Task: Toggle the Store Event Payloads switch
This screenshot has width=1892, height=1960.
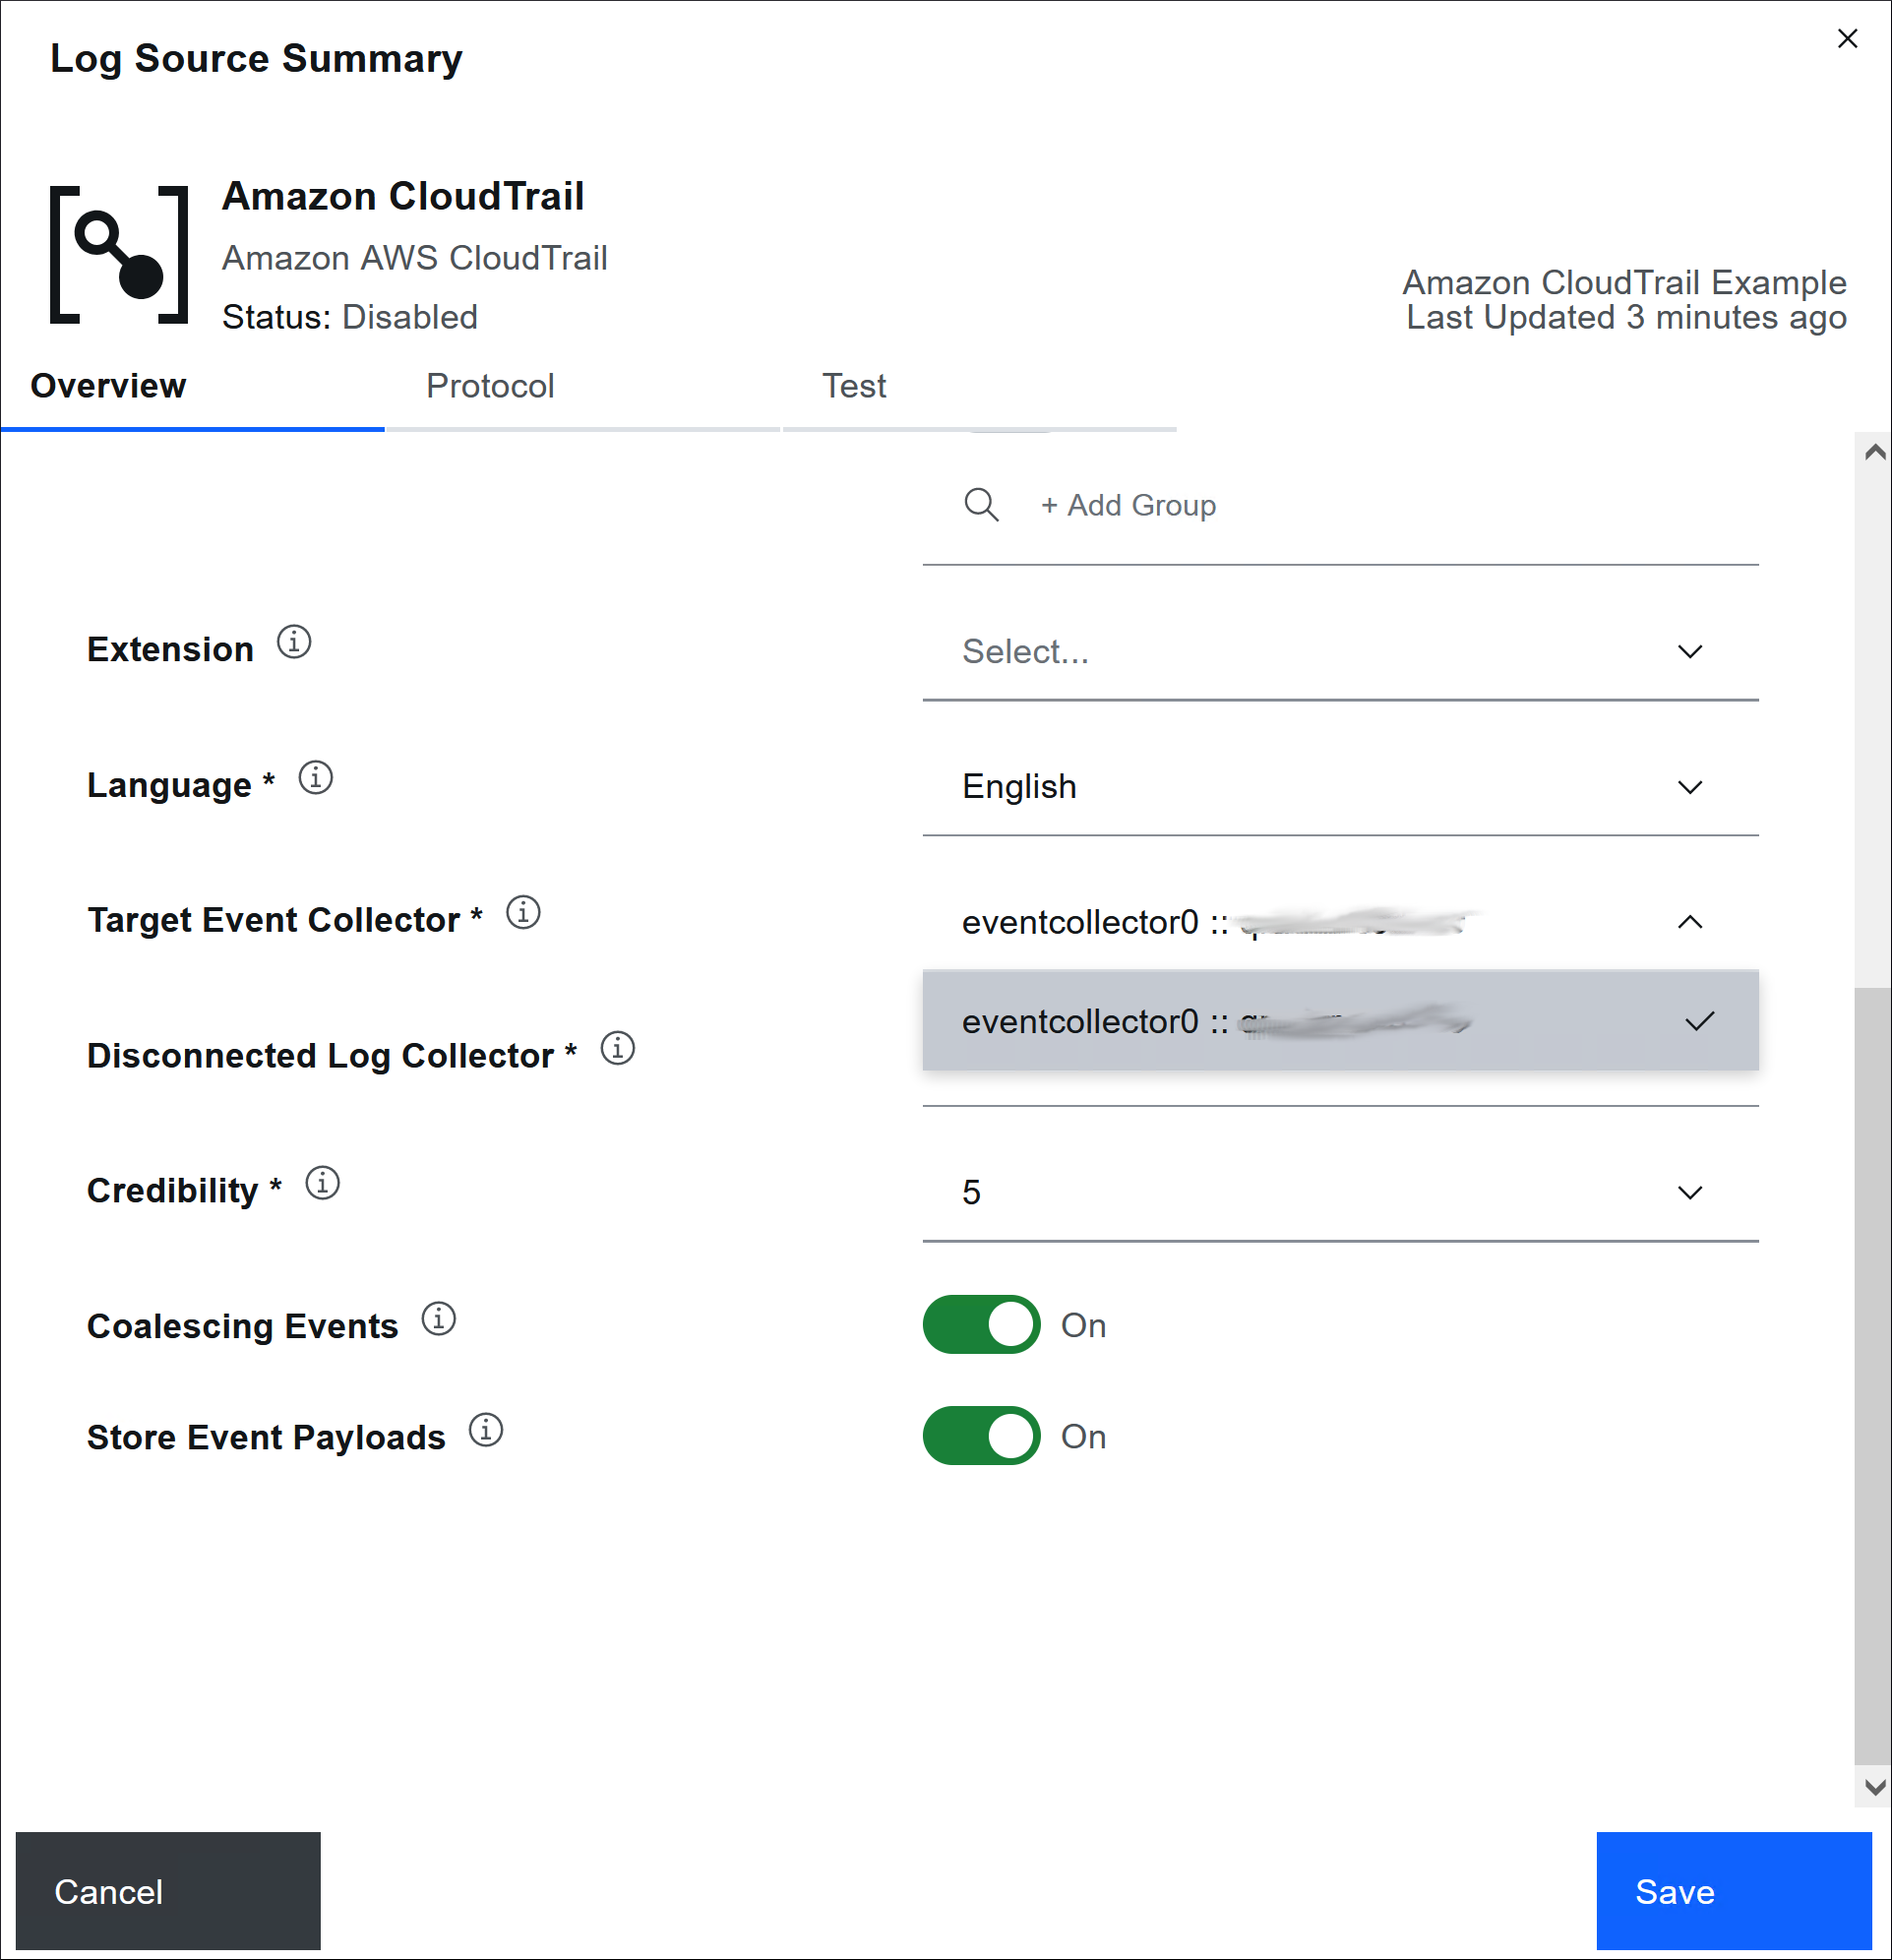Action: tap(981, 1436)
